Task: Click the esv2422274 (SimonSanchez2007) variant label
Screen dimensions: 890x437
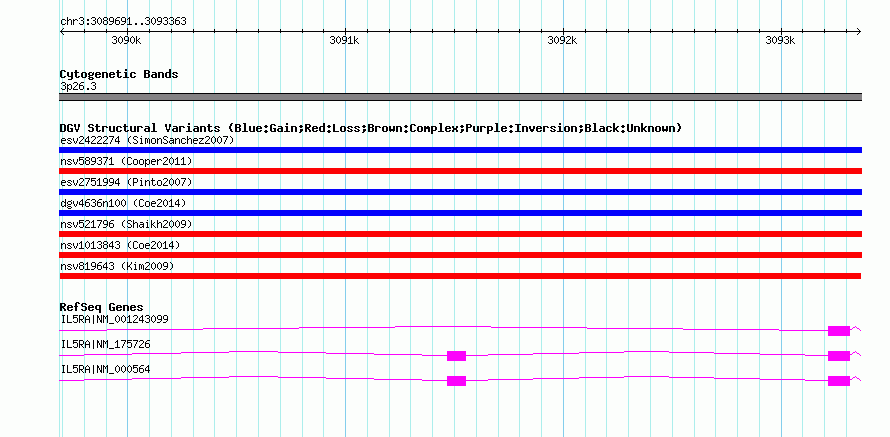Action: pyautogui.click(x=147, y=140)
